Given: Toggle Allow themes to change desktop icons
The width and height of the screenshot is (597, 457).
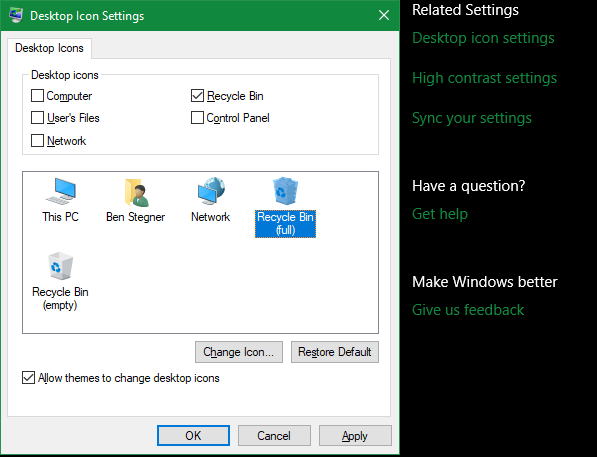Looking at the screenshot, I should click(x=29, y=378).
